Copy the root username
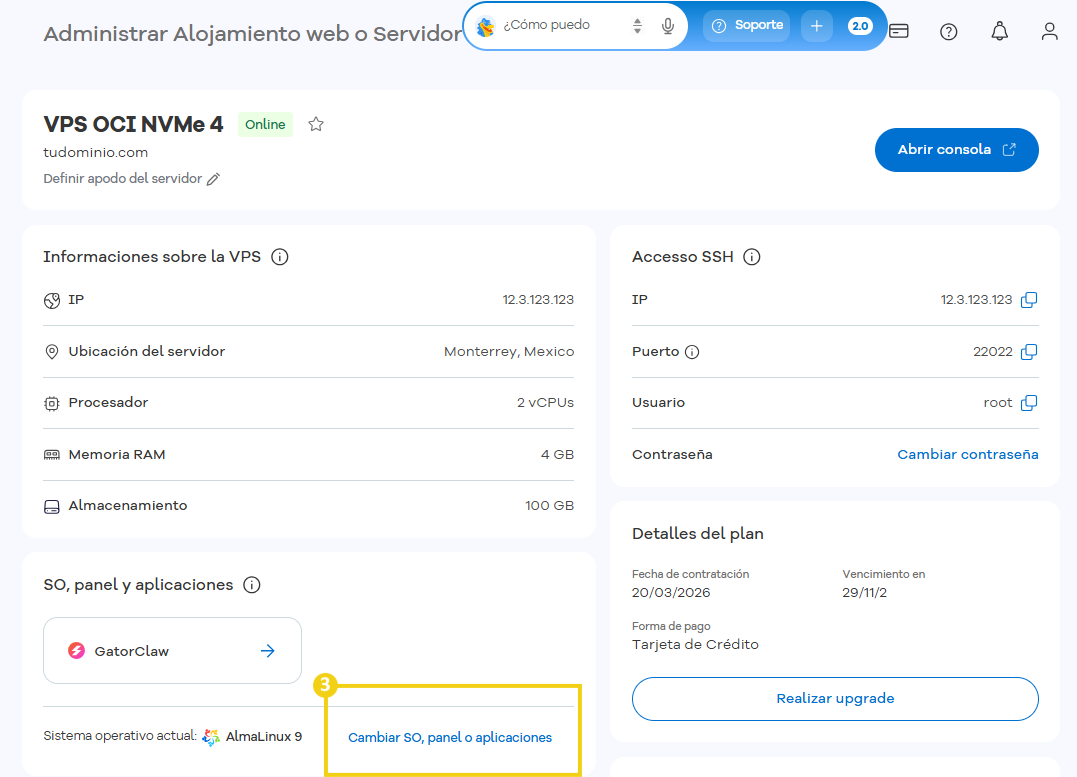The width and height of the screenshot is (1077, 777). (x=1029, y=403)
